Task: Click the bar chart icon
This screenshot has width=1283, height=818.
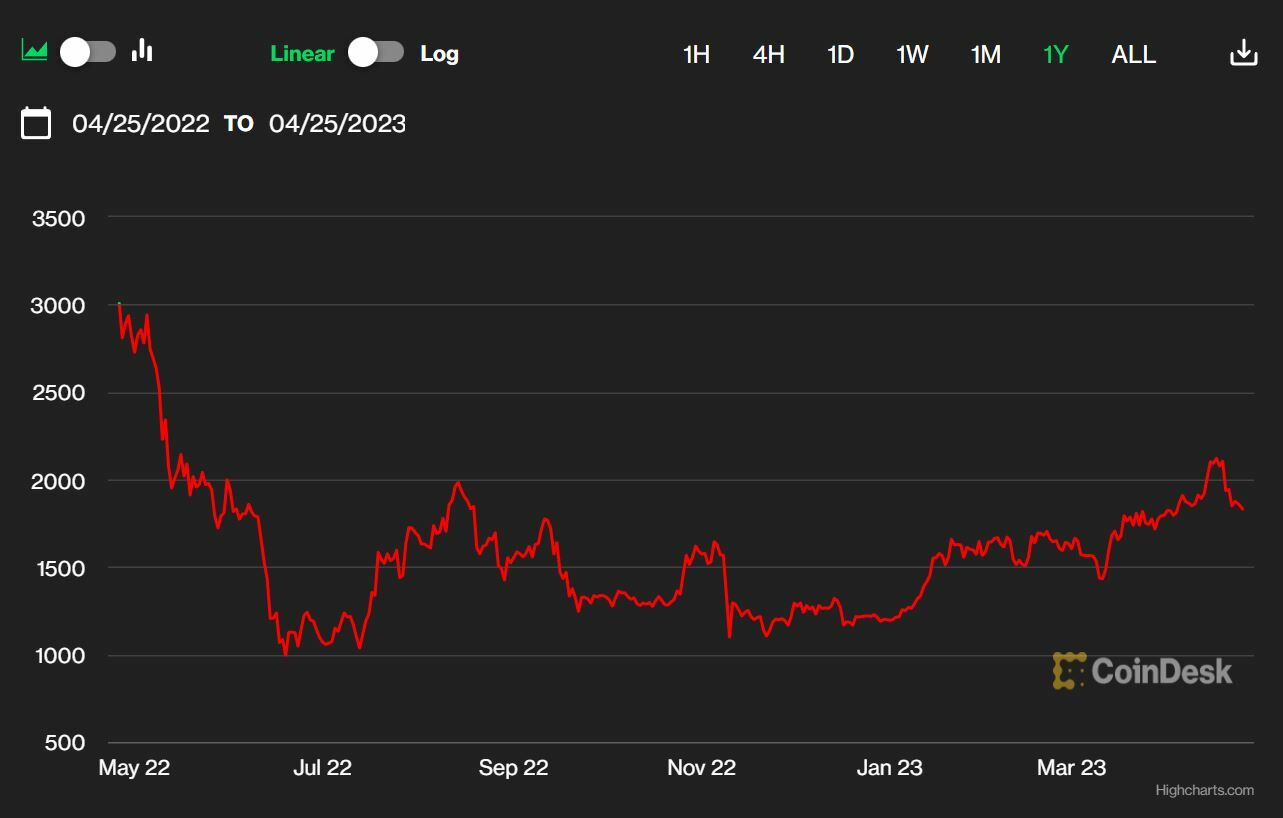Action: pyautogui.click(x=142, y=50)
